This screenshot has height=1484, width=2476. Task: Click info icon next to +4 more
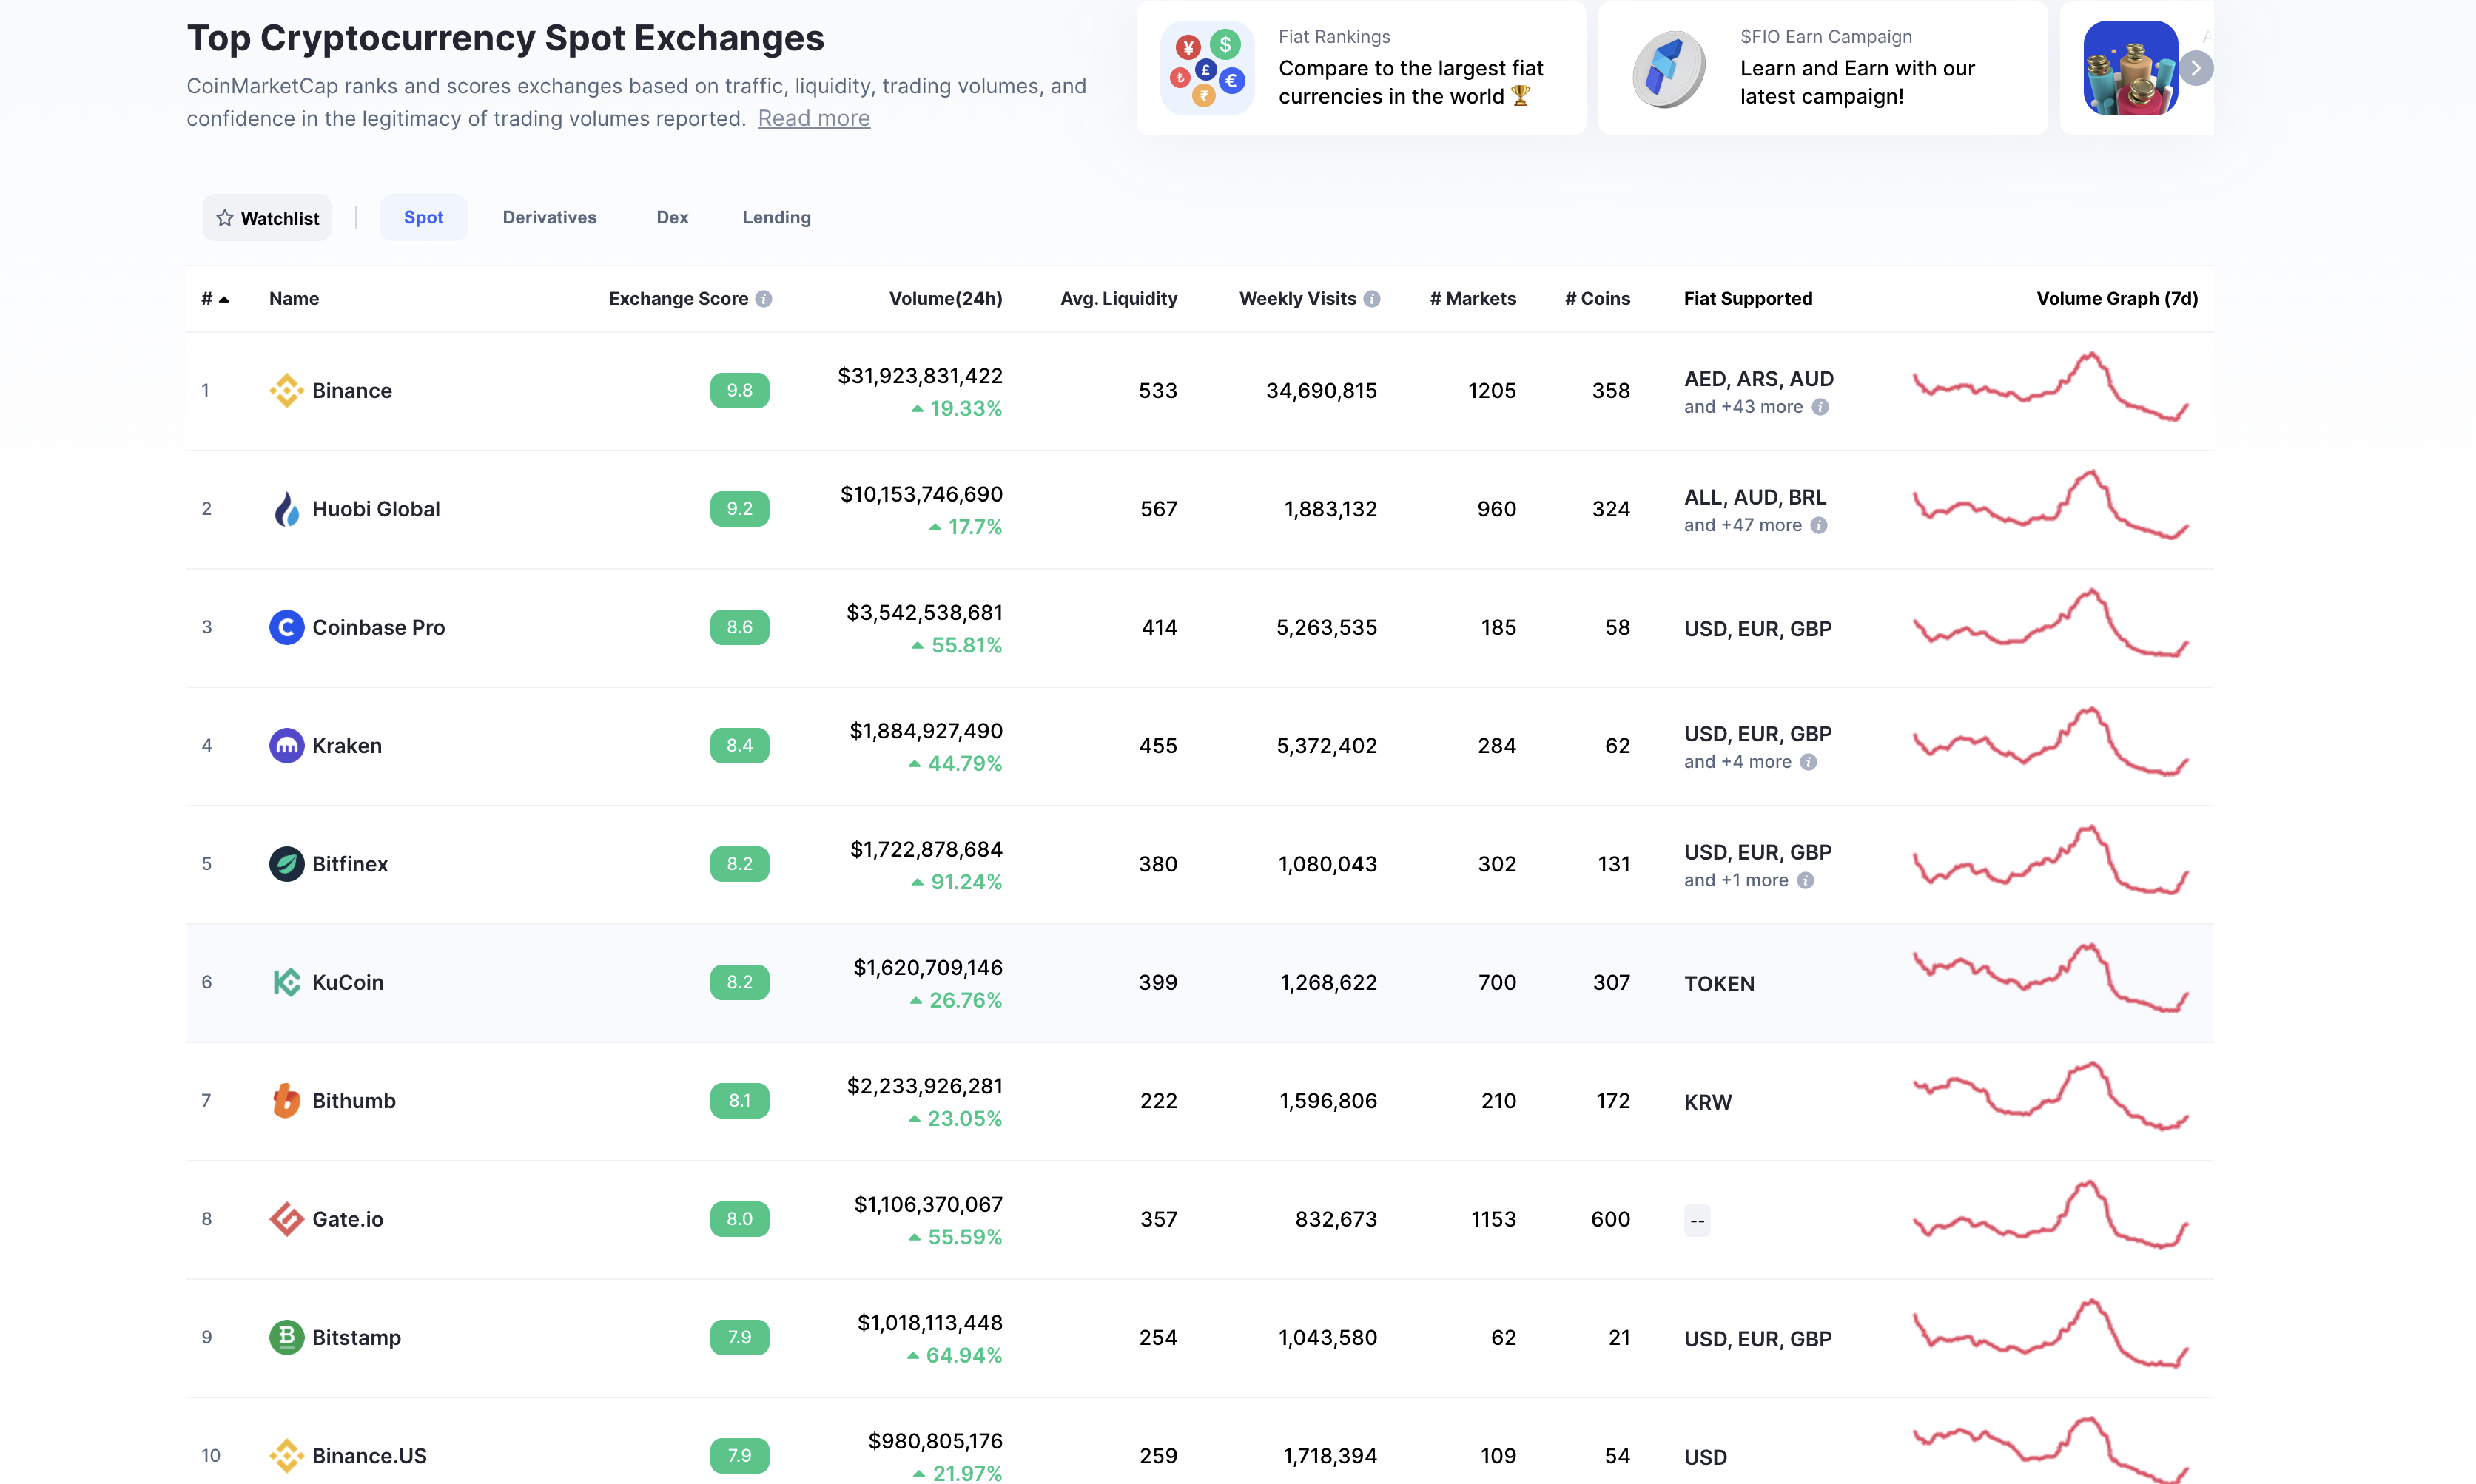coord(1808,762)
